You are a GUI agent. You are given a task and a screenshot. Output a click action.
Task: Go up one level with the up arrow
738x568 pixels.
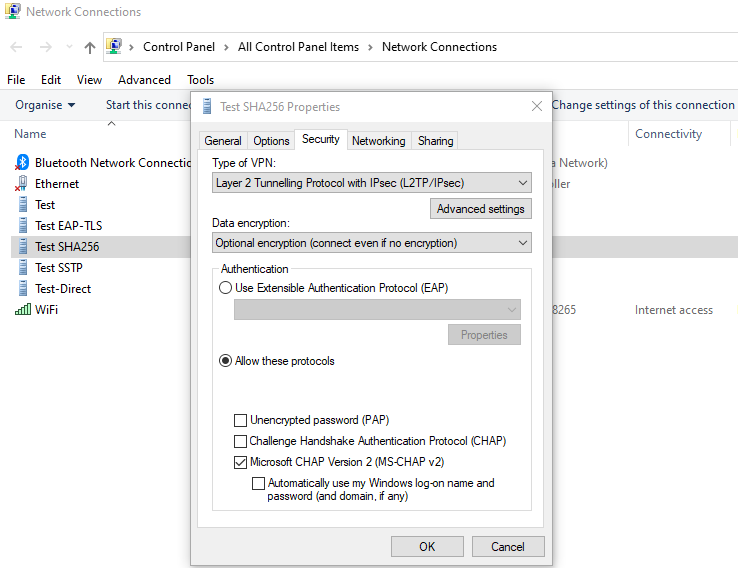click(x=89, y=47)
